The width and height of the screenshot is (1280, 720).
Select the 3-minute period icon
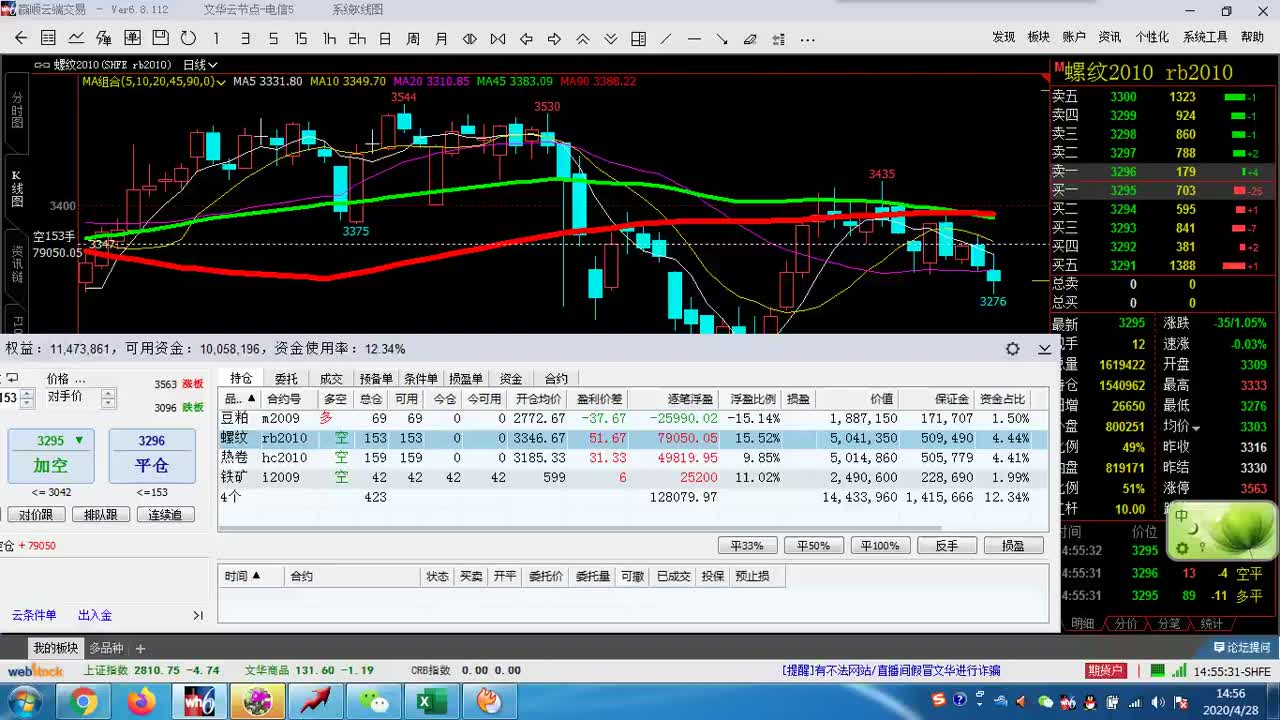(245, 38)
